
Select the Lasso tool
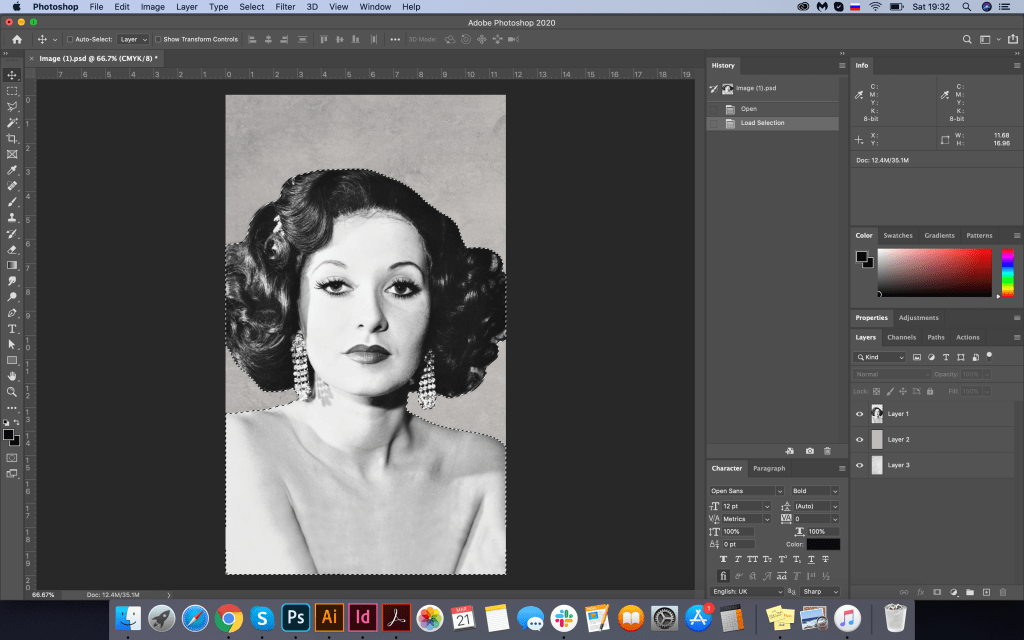click(12, 106)
